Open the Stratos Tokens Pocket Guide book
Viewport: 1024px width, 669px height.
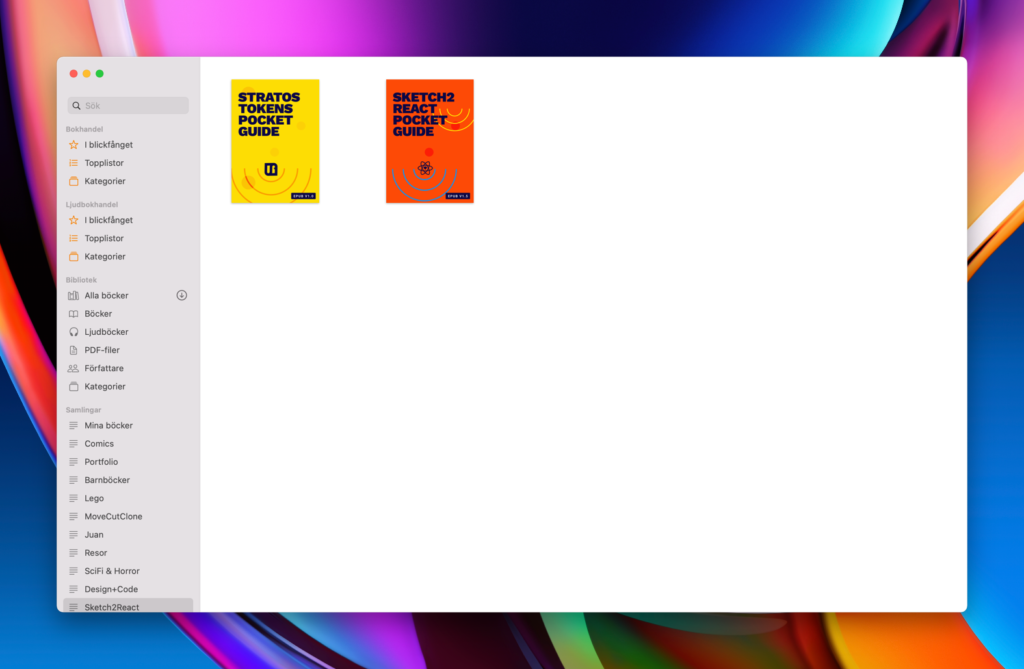[275, 141]
